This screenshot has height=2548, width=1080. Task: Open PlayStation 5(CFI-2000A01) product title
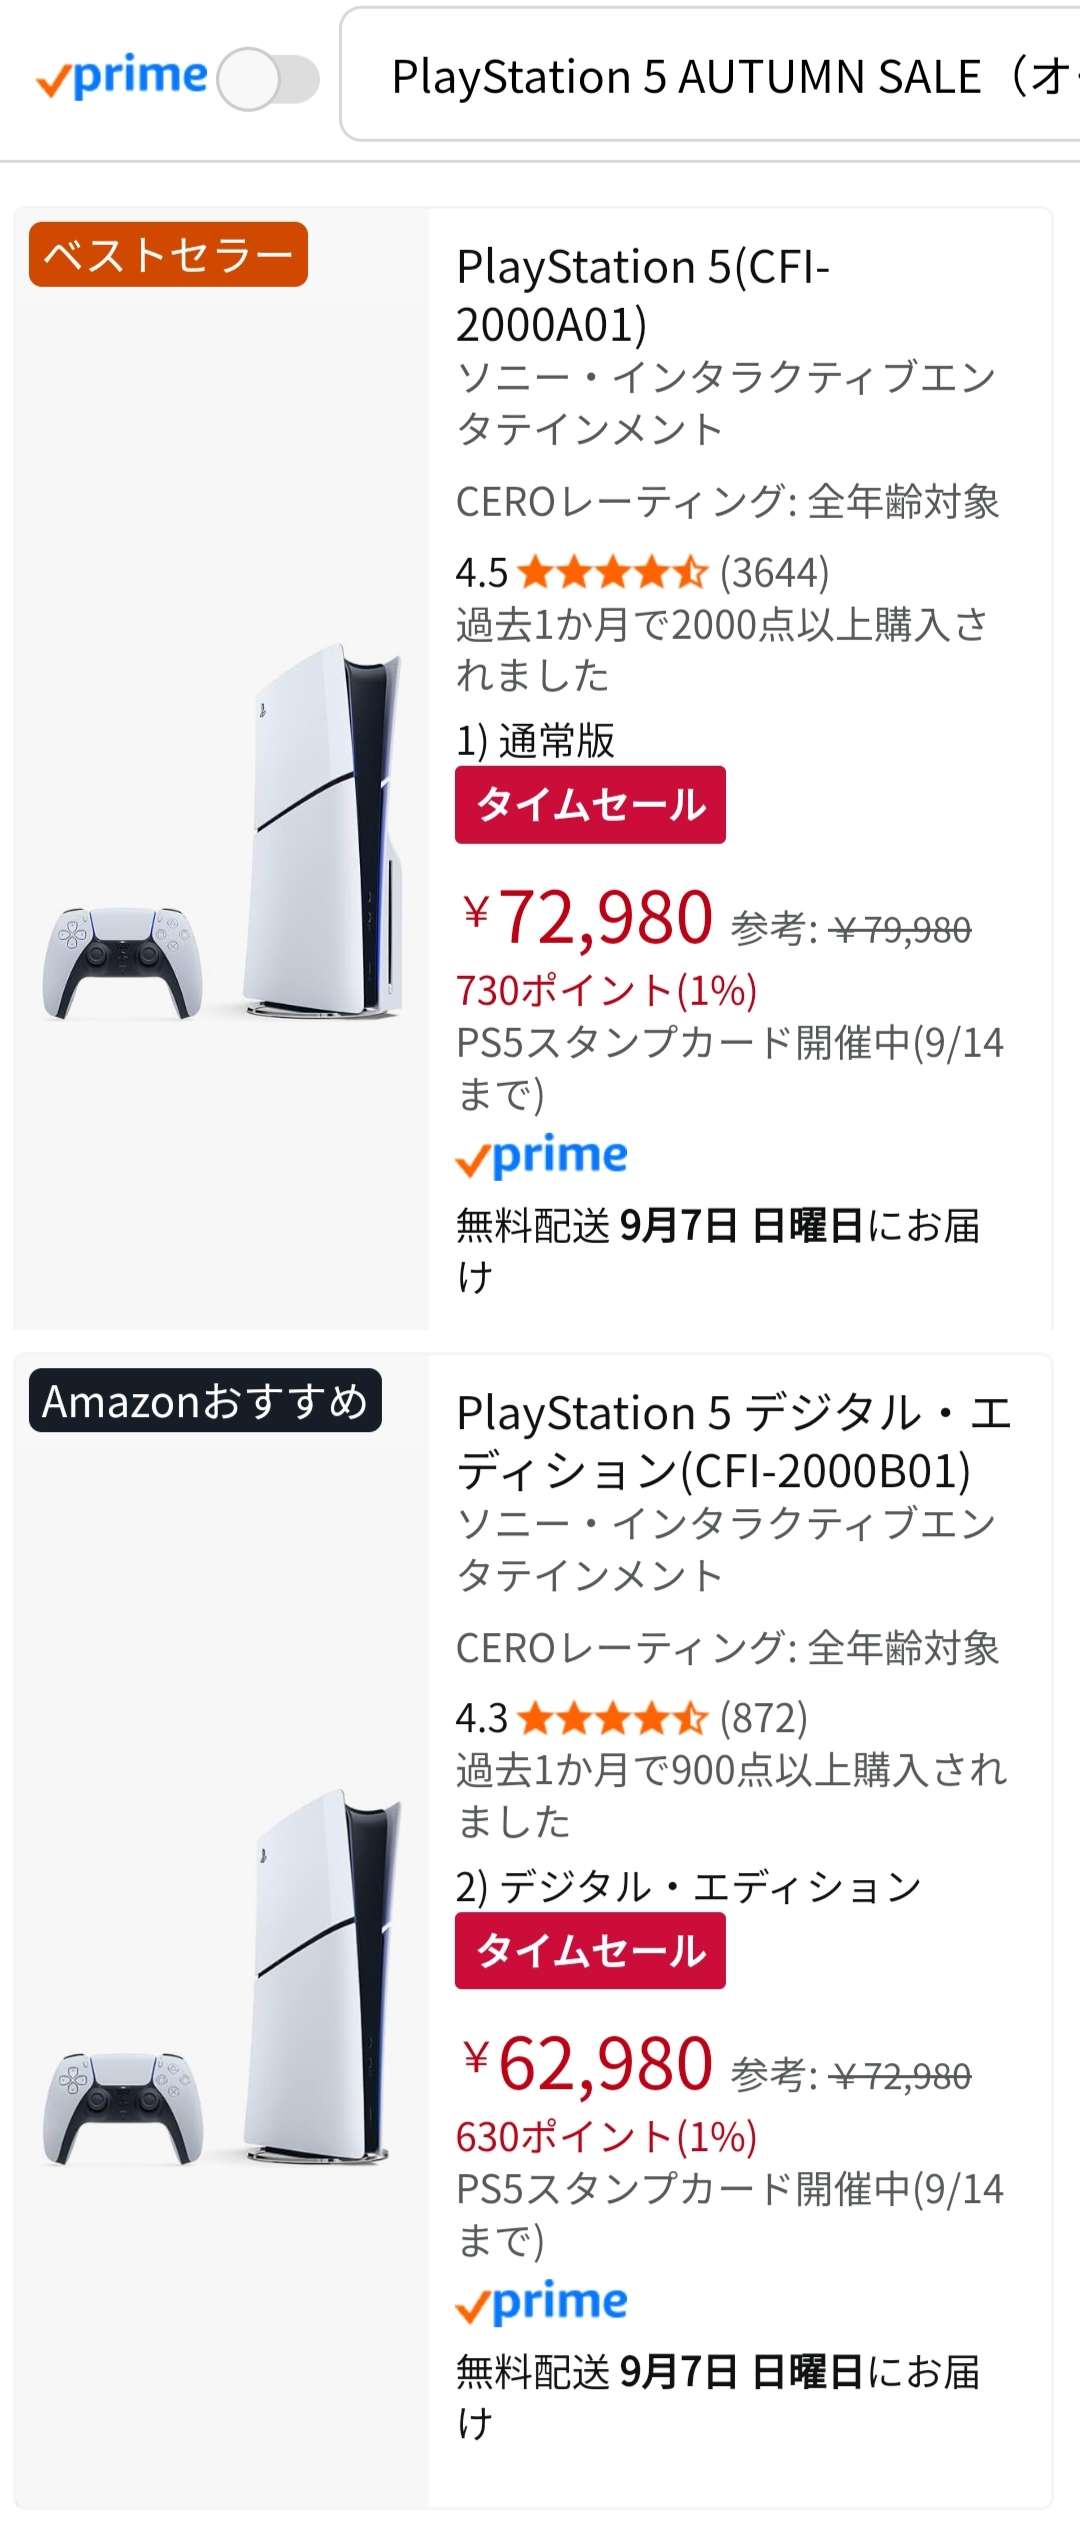point(642,296)
